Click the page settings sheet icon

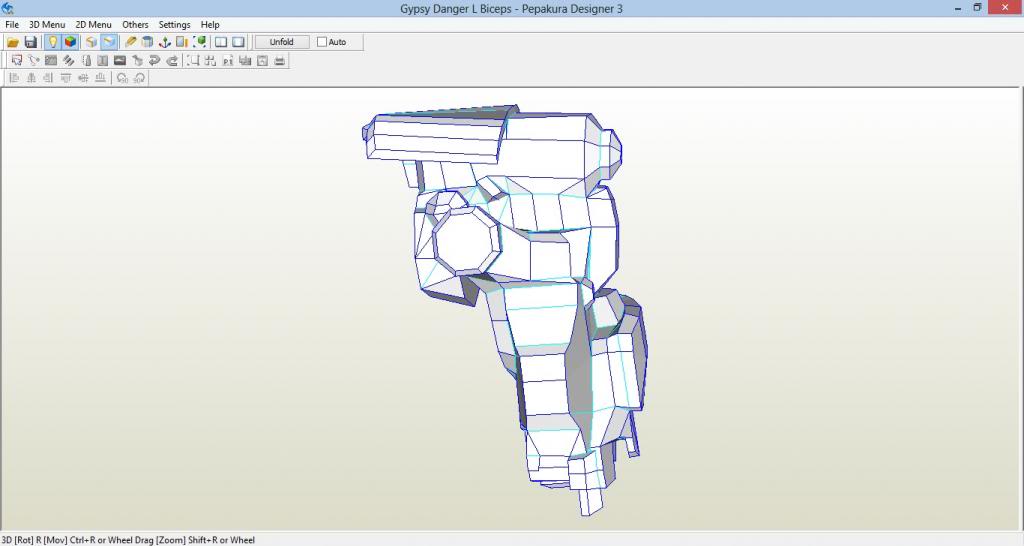coord(263,61)
